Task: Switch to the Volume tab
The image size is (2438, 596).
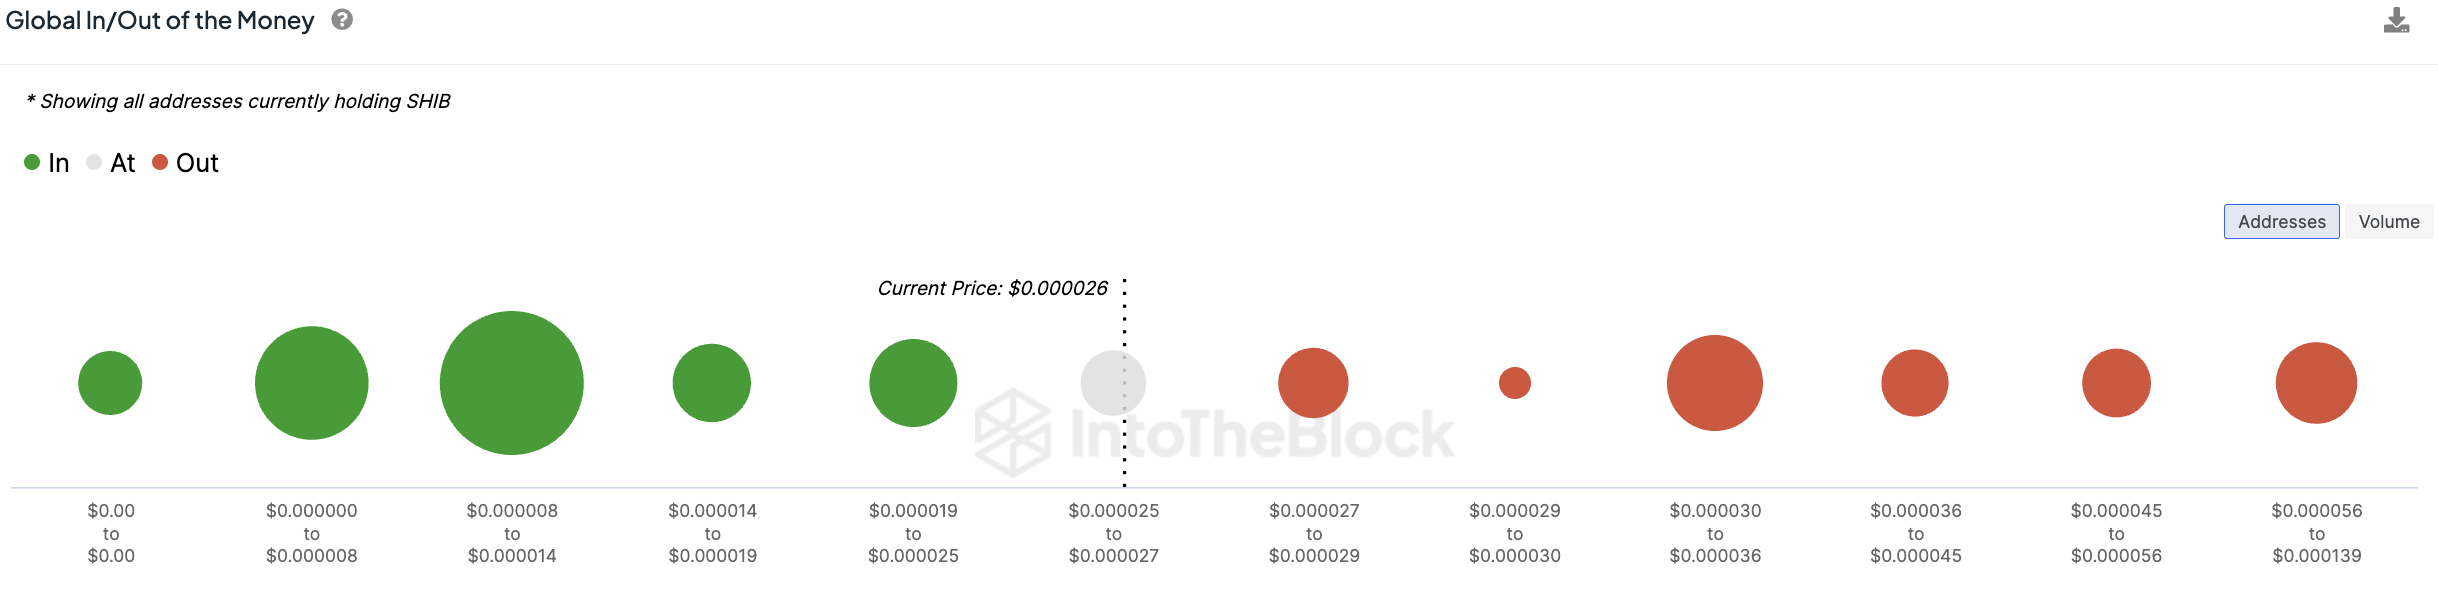Action: tap(2388, 222)
